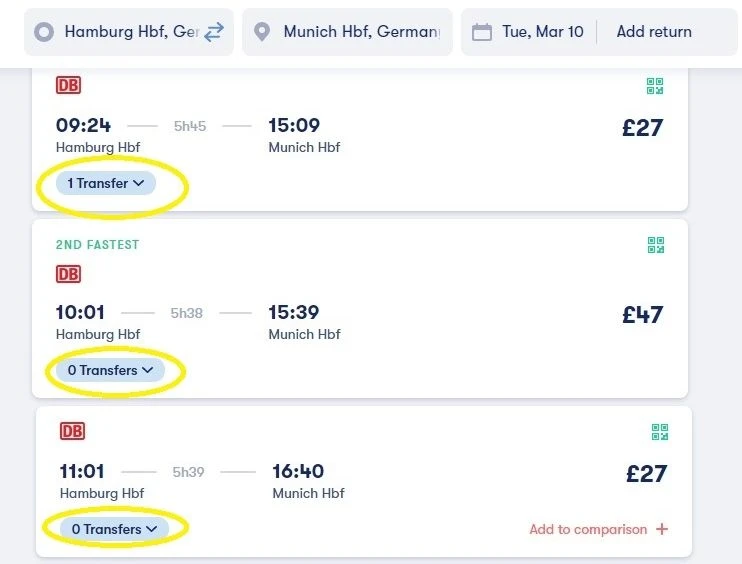The height and width of the screenshot is (564, 742).
Task: Click the QR code icon on the 10:01 train
Action: pos(655,245)
